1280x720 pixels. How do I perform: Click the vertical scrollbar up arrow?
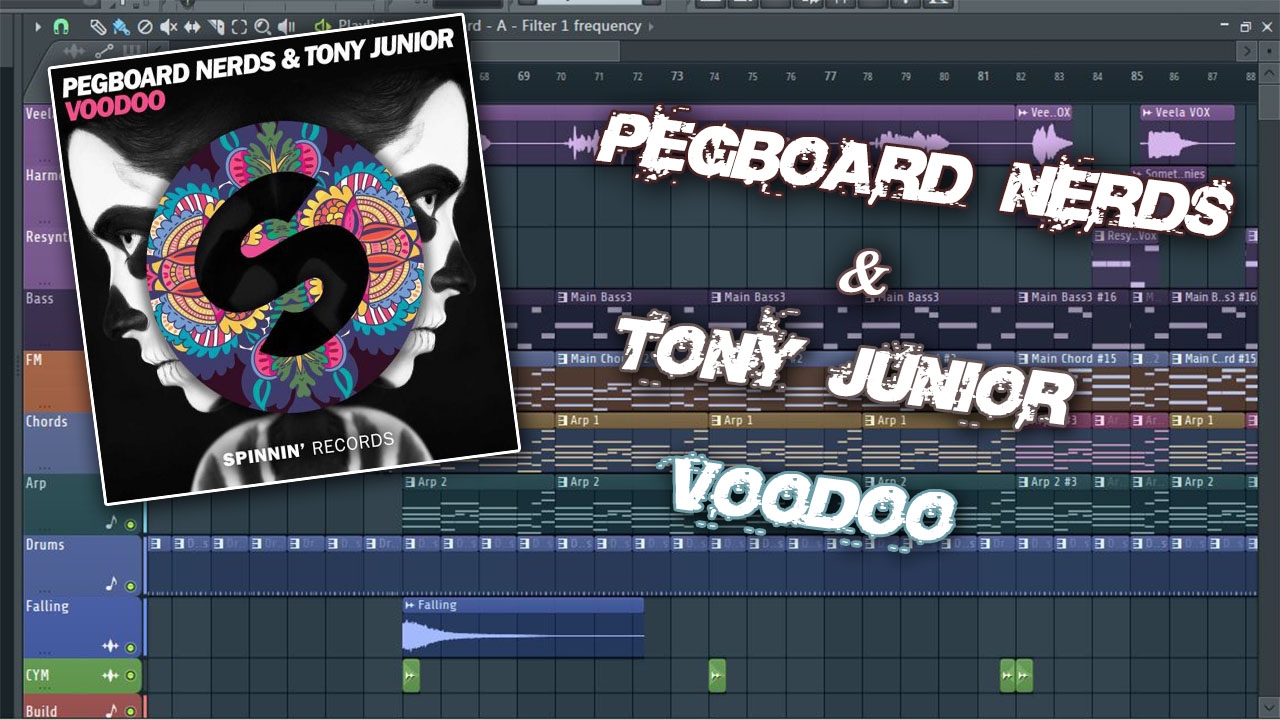point(1267,75)
